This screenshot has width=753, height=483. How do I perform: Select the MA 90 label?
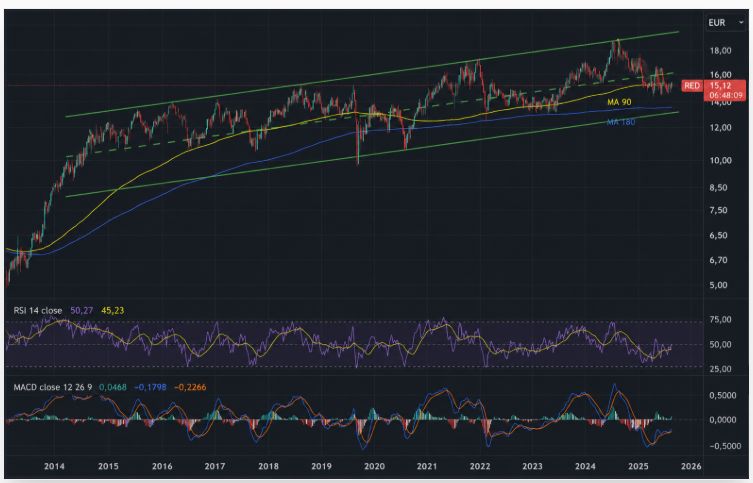pyautogui.click(x=619, y=102)
